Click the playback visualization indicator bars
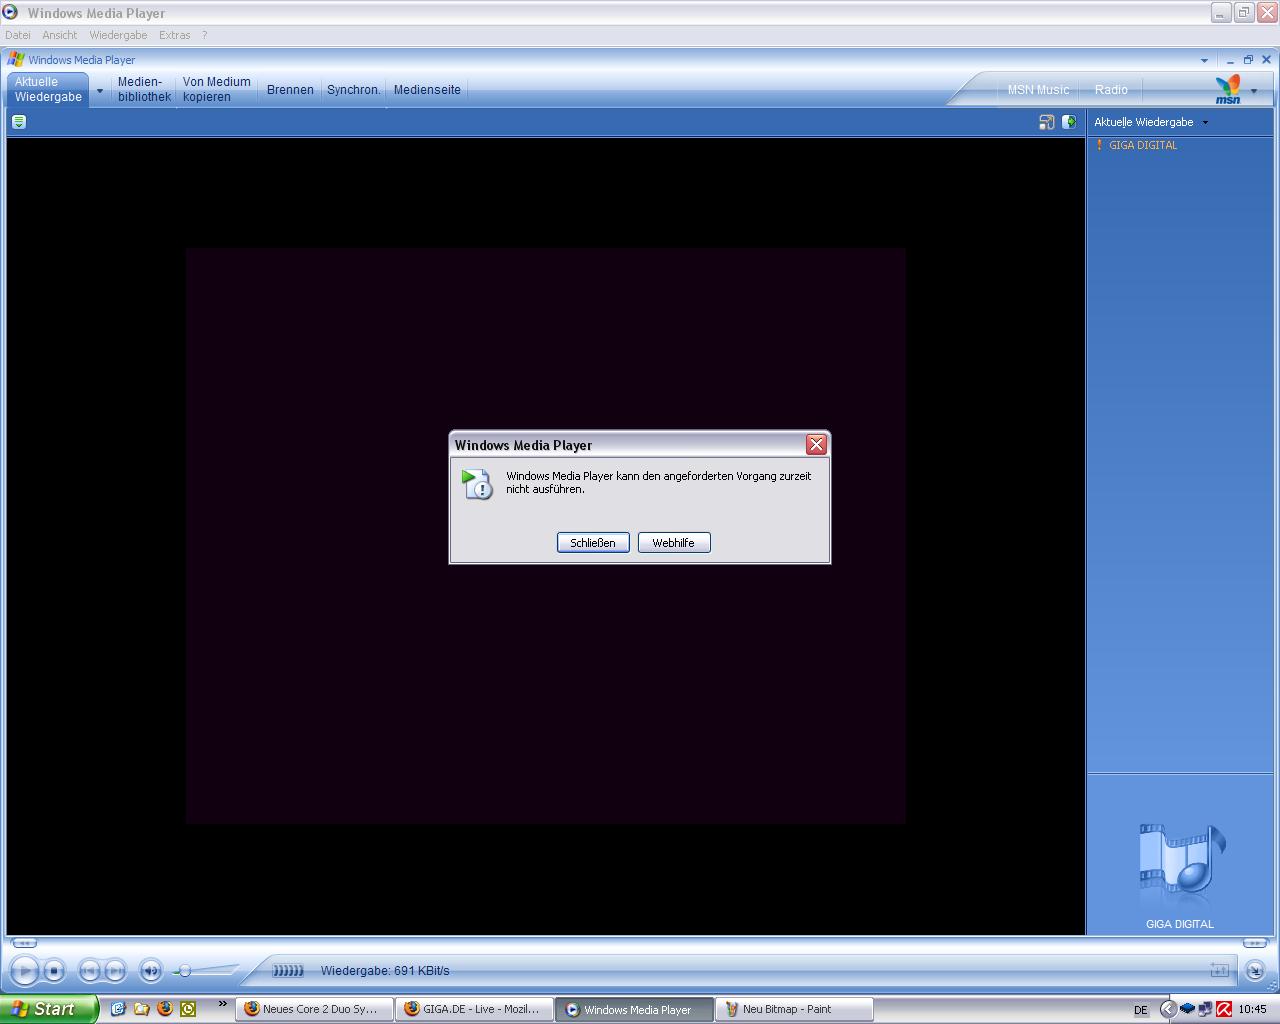The width and height of the screenshot is (1280, 1024). 288,970
